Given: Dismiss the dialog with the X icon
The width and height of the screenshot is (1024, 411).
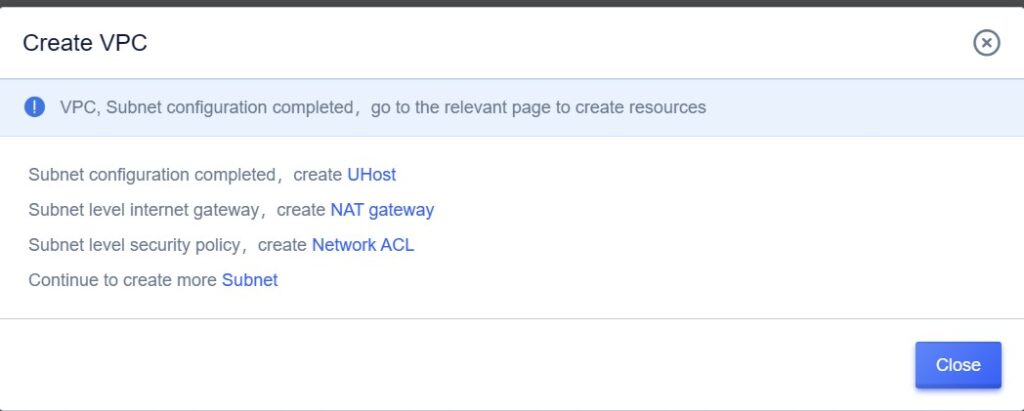Looking at the screenshot, I should pyautogui.click(x=986, y=42).
